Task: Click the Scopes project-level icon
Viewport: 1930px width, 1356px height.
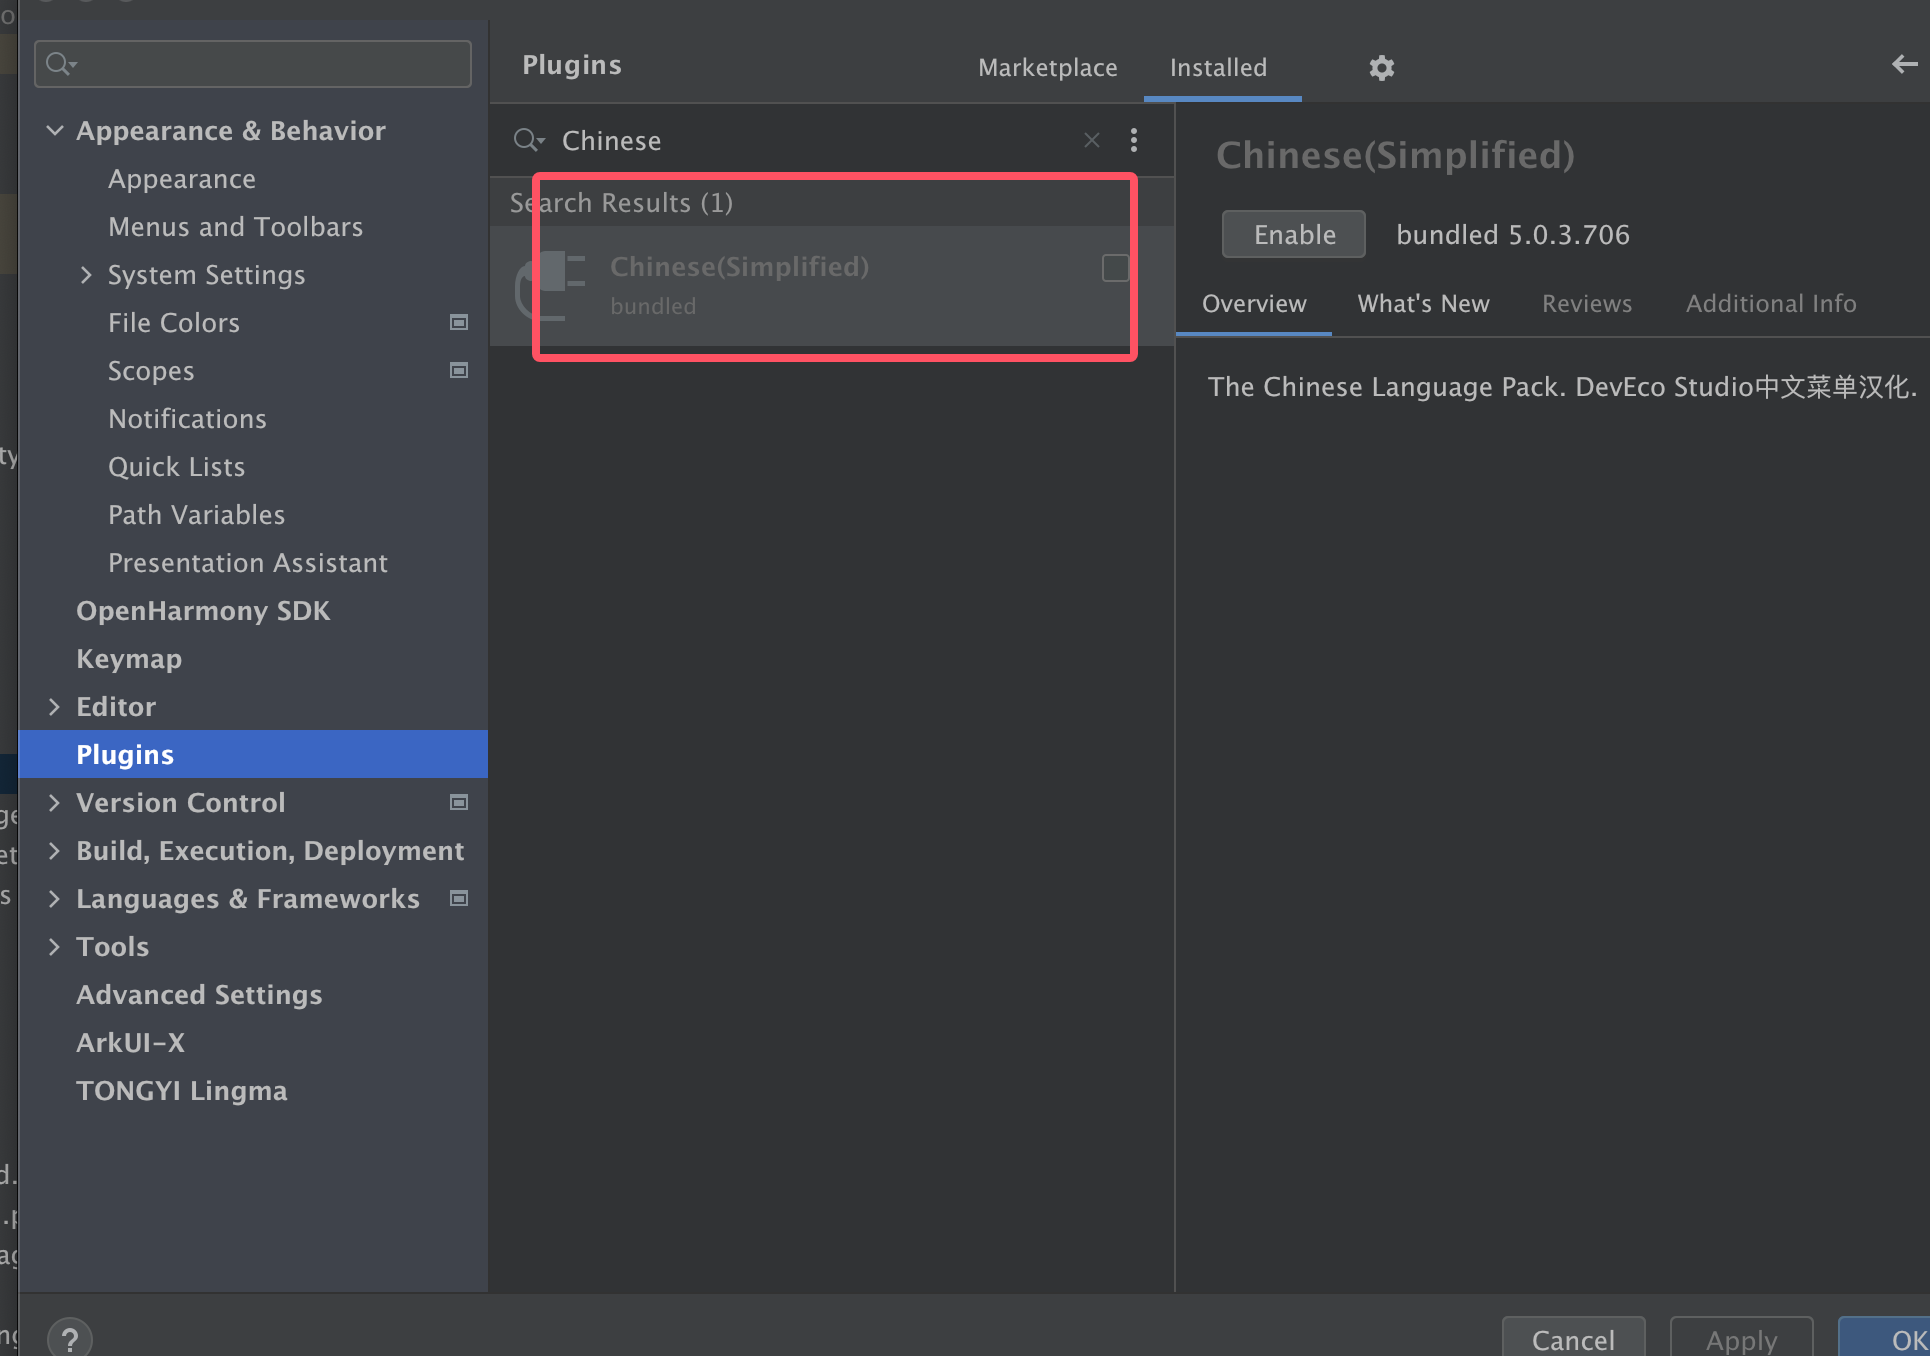Action: tap(459, 370)
